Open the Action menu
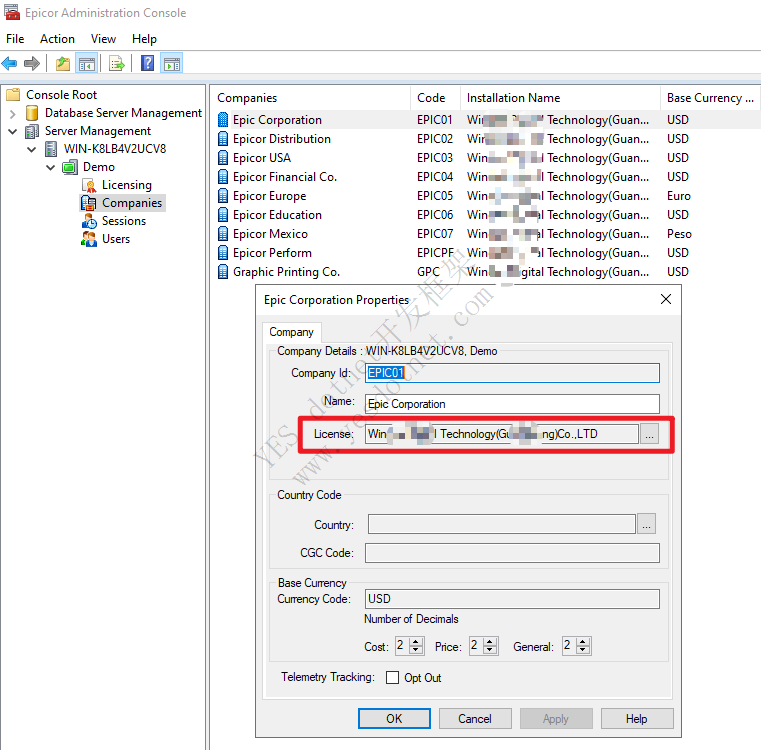 tap(57, 39)
